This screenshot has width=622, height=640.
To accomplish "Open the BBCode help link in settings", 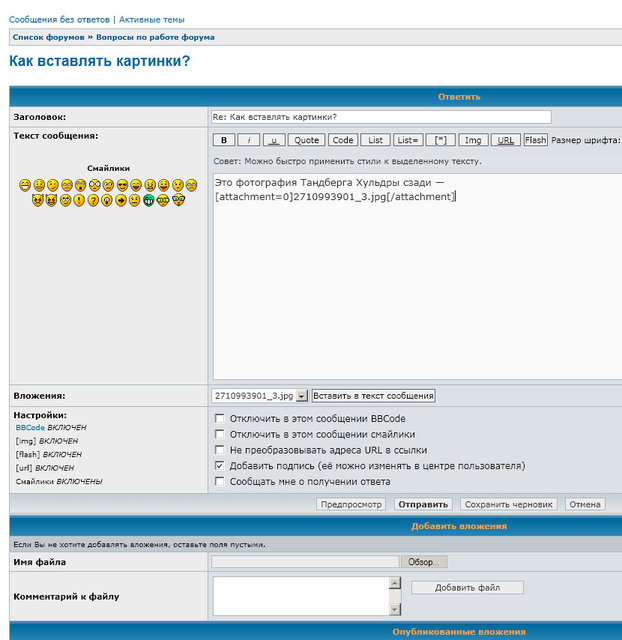I will coord(30,427).
